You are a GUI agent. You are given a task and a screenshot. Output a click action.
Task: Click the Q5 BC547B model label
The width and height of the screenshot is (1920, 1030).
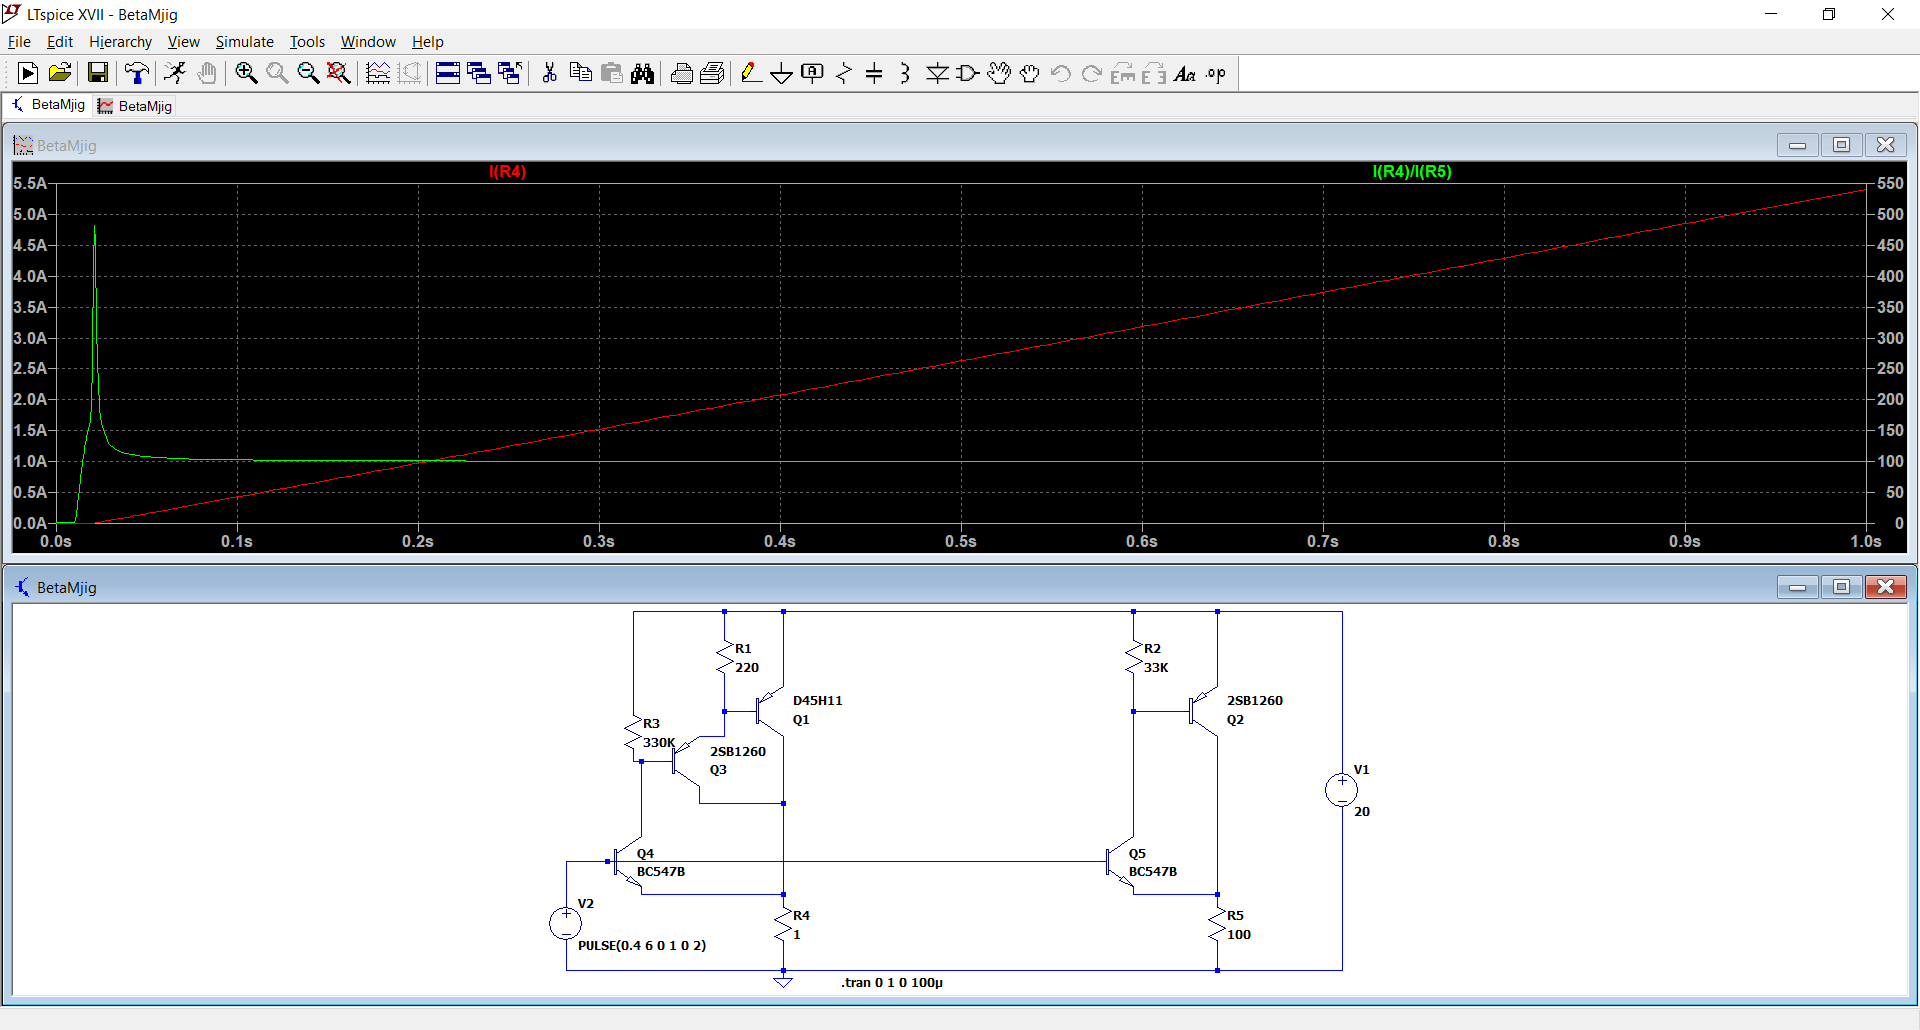point(1153,872)
